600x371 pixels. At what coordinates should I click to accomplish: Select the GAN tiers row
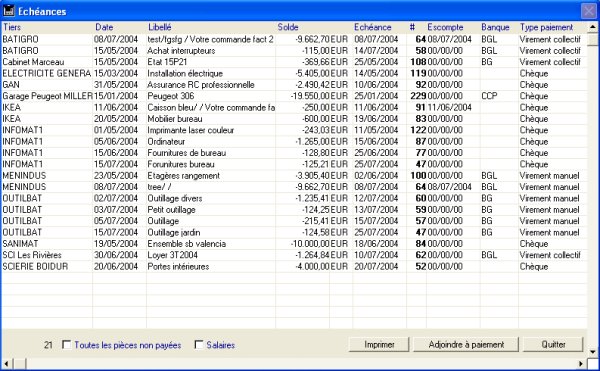point(294,85)
